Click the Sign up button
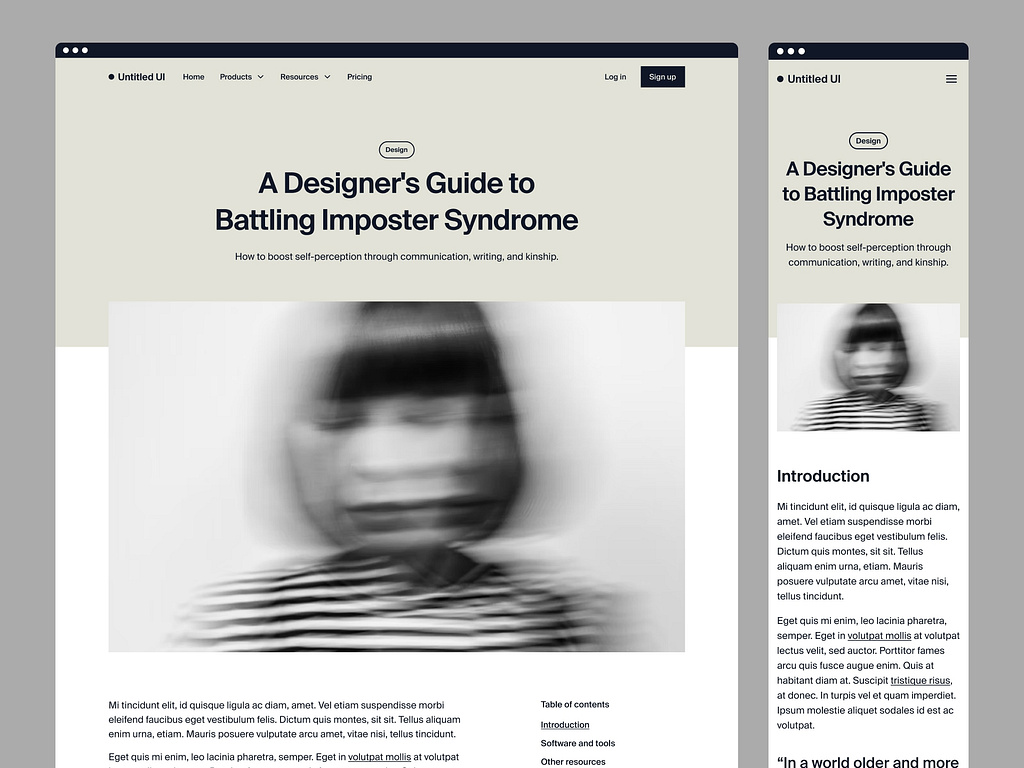1024x768 pixels. (x=662, y=76)
